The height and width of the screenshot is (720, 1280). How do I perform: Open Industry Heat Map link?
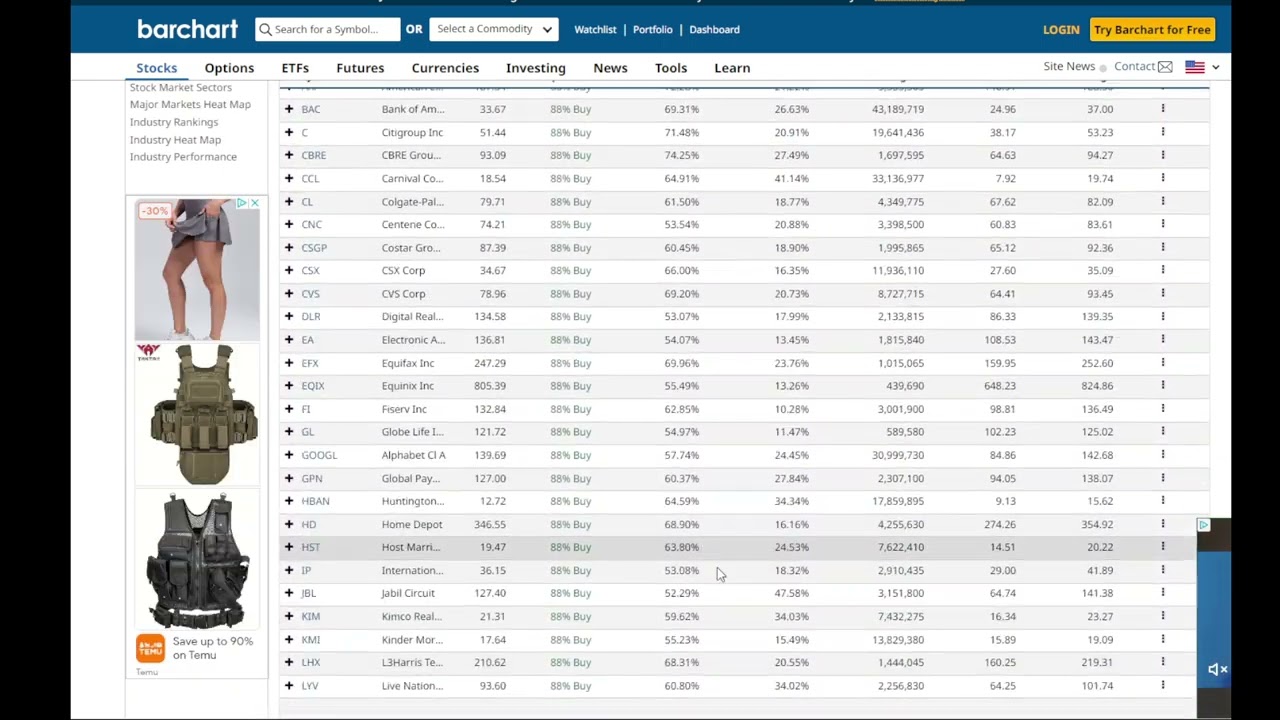click(x=175, y=140)
